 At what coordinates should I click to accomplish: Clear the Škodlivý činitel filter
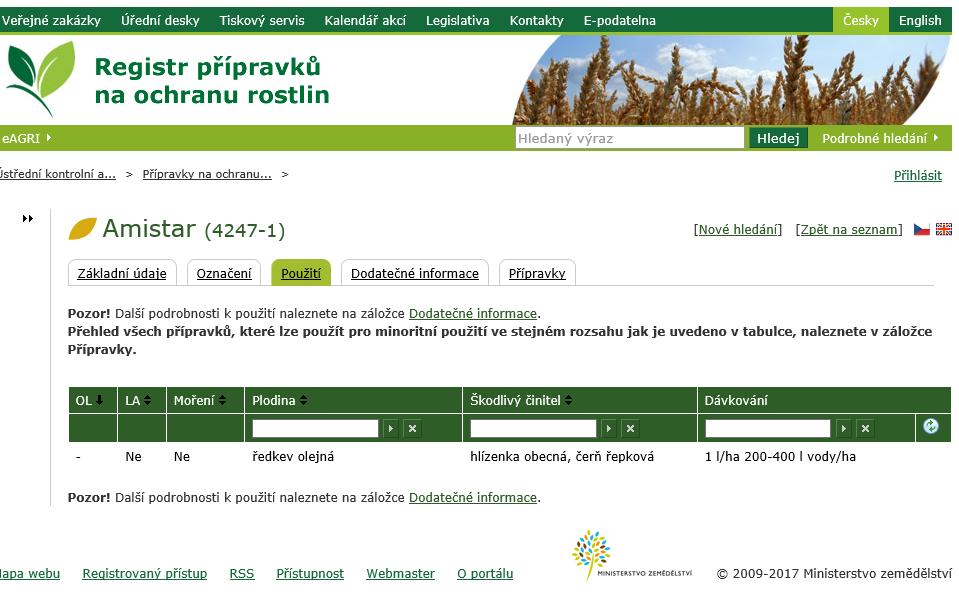(631, 429)
